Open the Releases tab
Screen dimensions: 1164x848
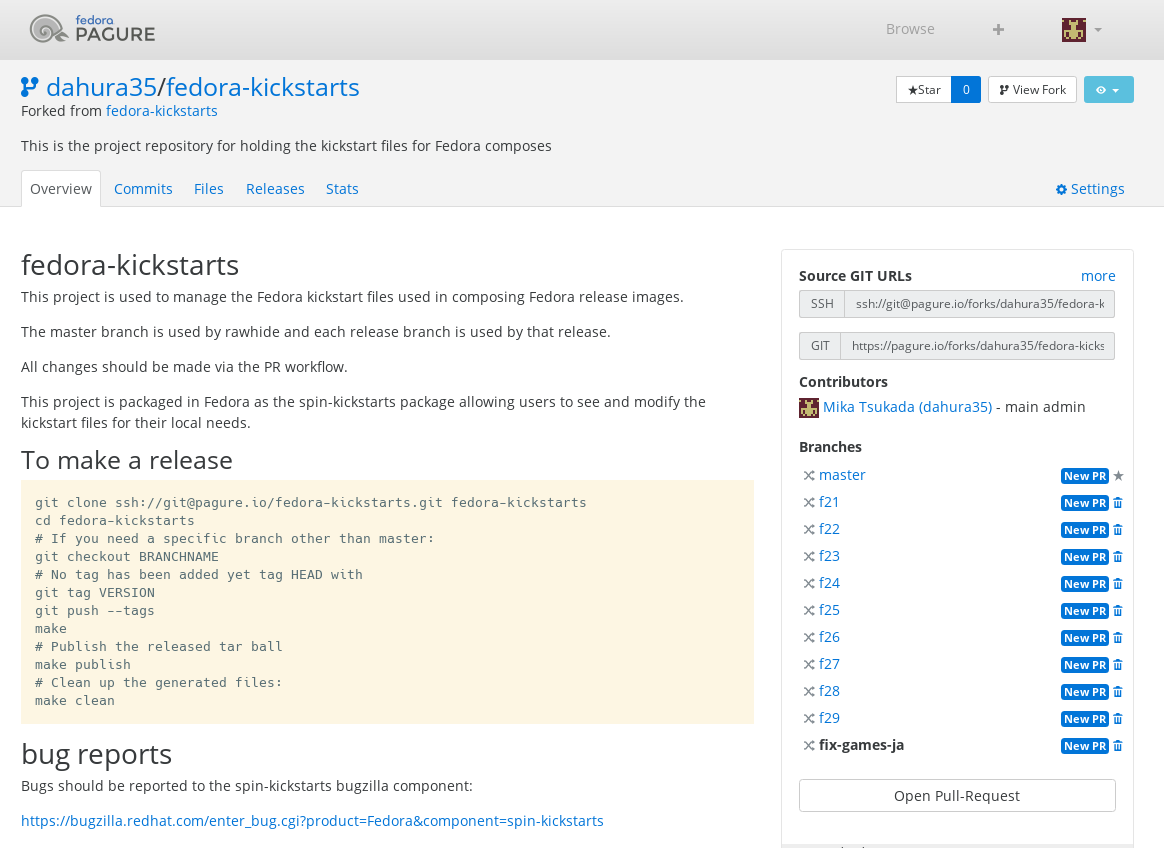click(x=275, y=189)
